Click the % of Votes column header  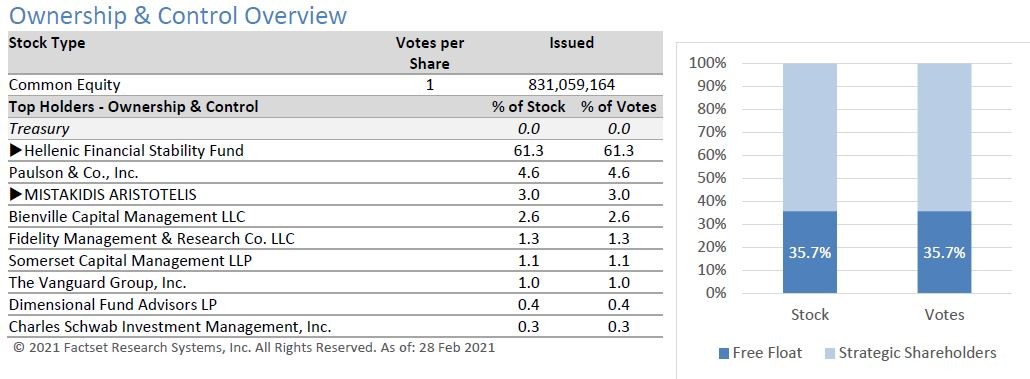pos(618,107)
